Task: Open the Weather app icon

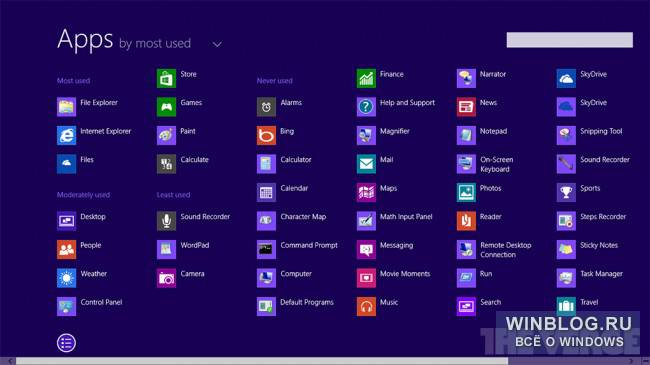Action: click(x=66, y=278)
